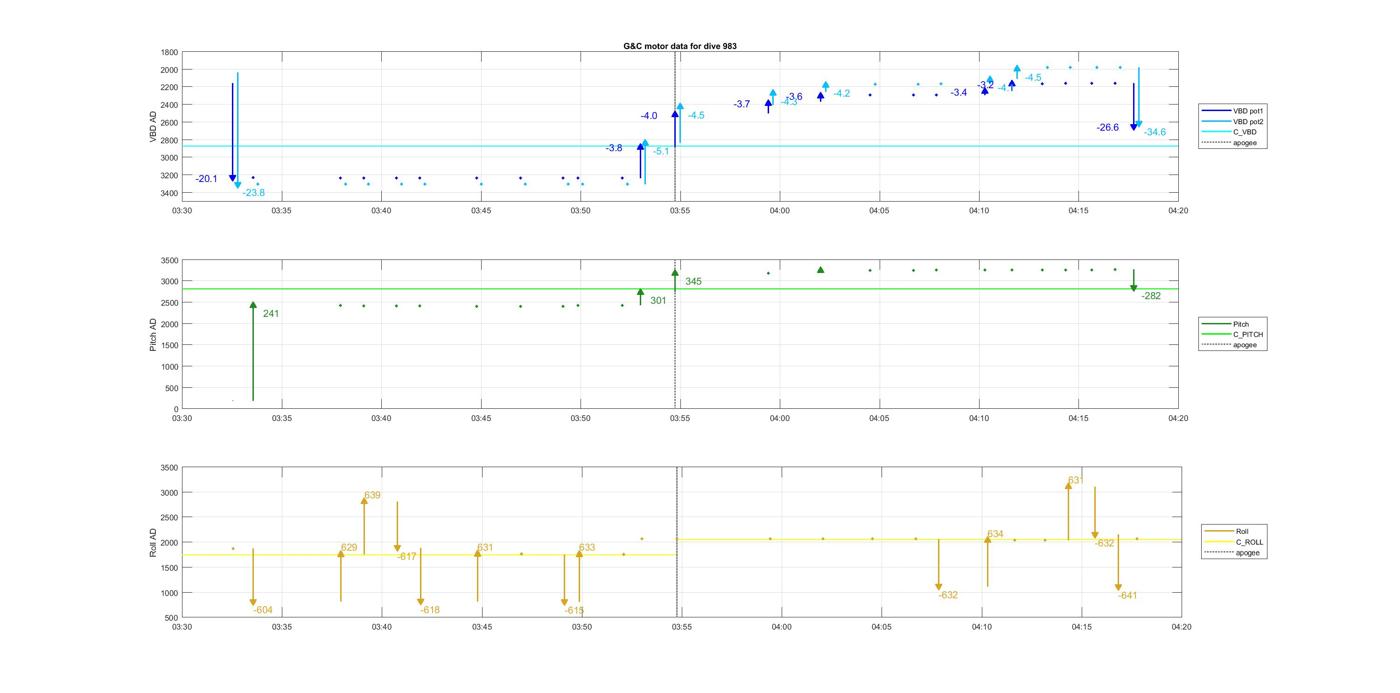Screen dimensions: 1400x693
Task: Click the '-604' roll data label
Action: tap(263, 610)
